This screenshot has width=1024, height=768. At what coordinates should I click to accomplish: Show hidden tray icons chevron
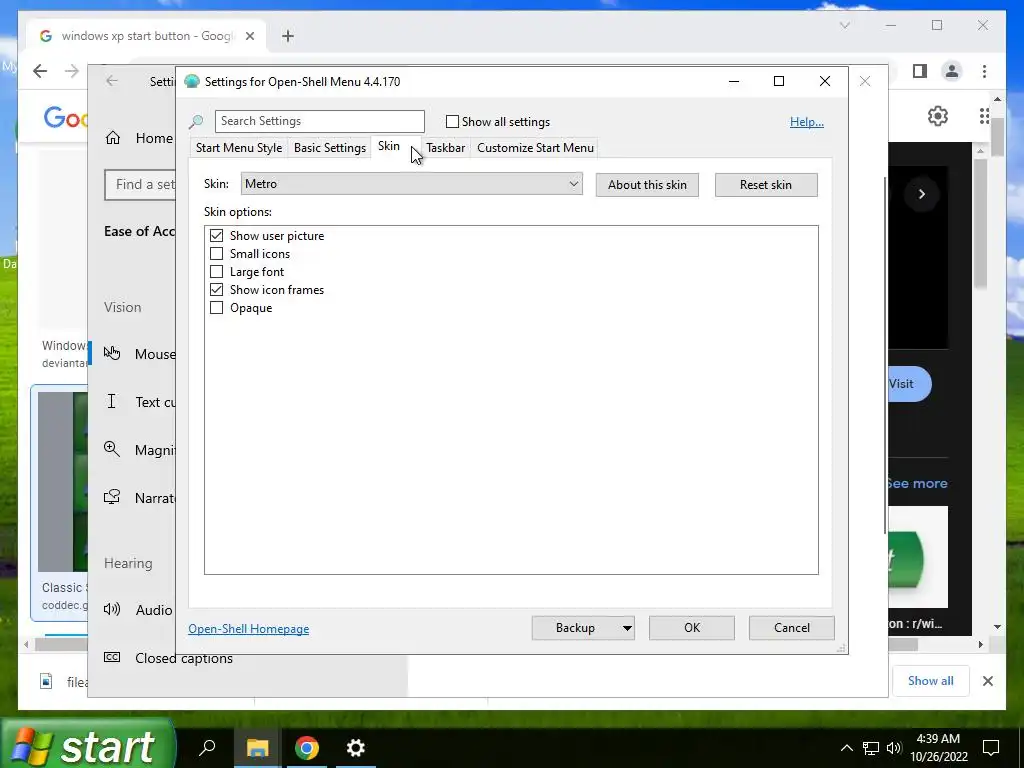click(846, 748)
